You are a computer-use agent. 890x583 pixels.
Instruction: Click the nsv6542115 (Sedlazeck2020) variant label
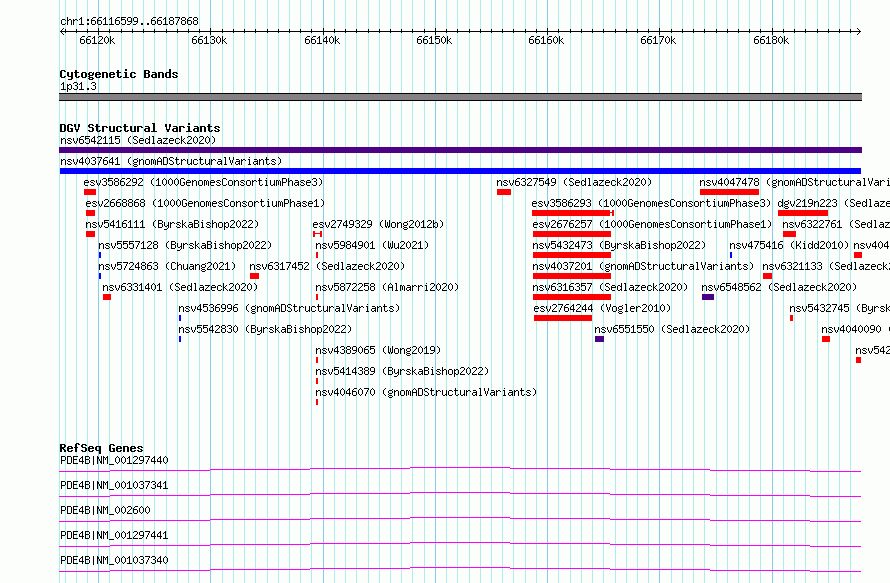pyautogui.click(x=138, y=140)
